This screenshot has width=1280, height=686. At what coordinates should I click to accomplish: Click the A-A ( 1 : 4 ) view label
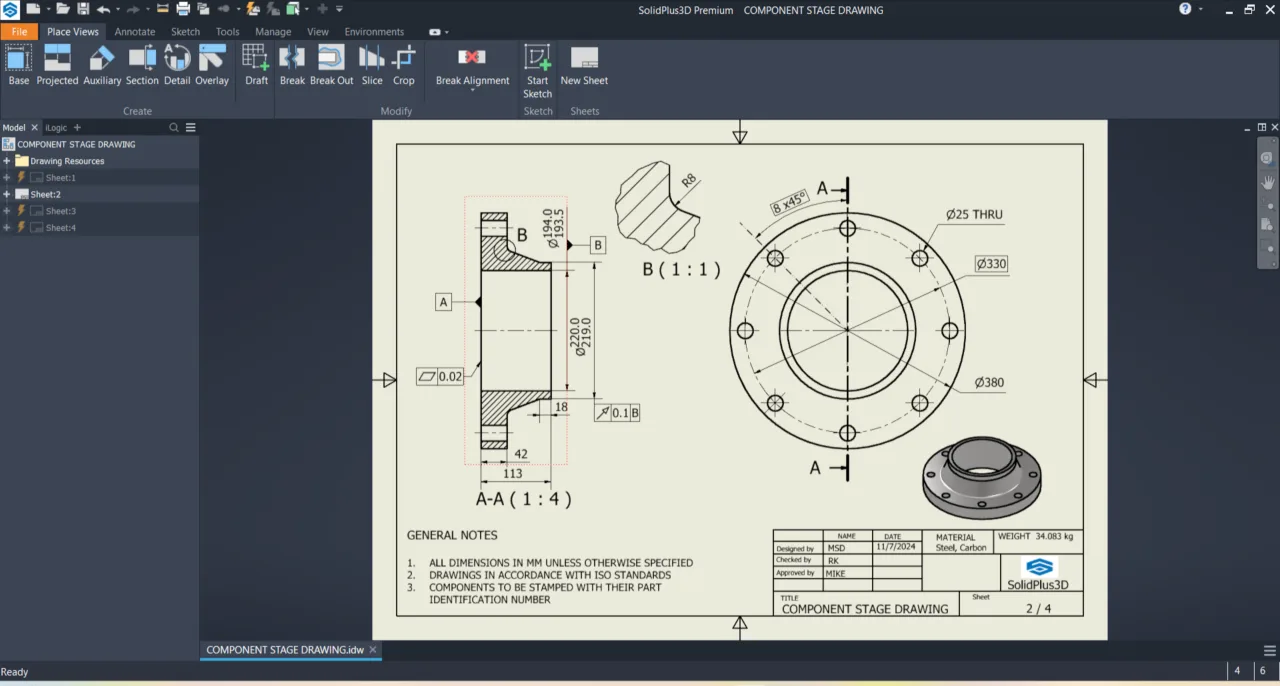524,499
